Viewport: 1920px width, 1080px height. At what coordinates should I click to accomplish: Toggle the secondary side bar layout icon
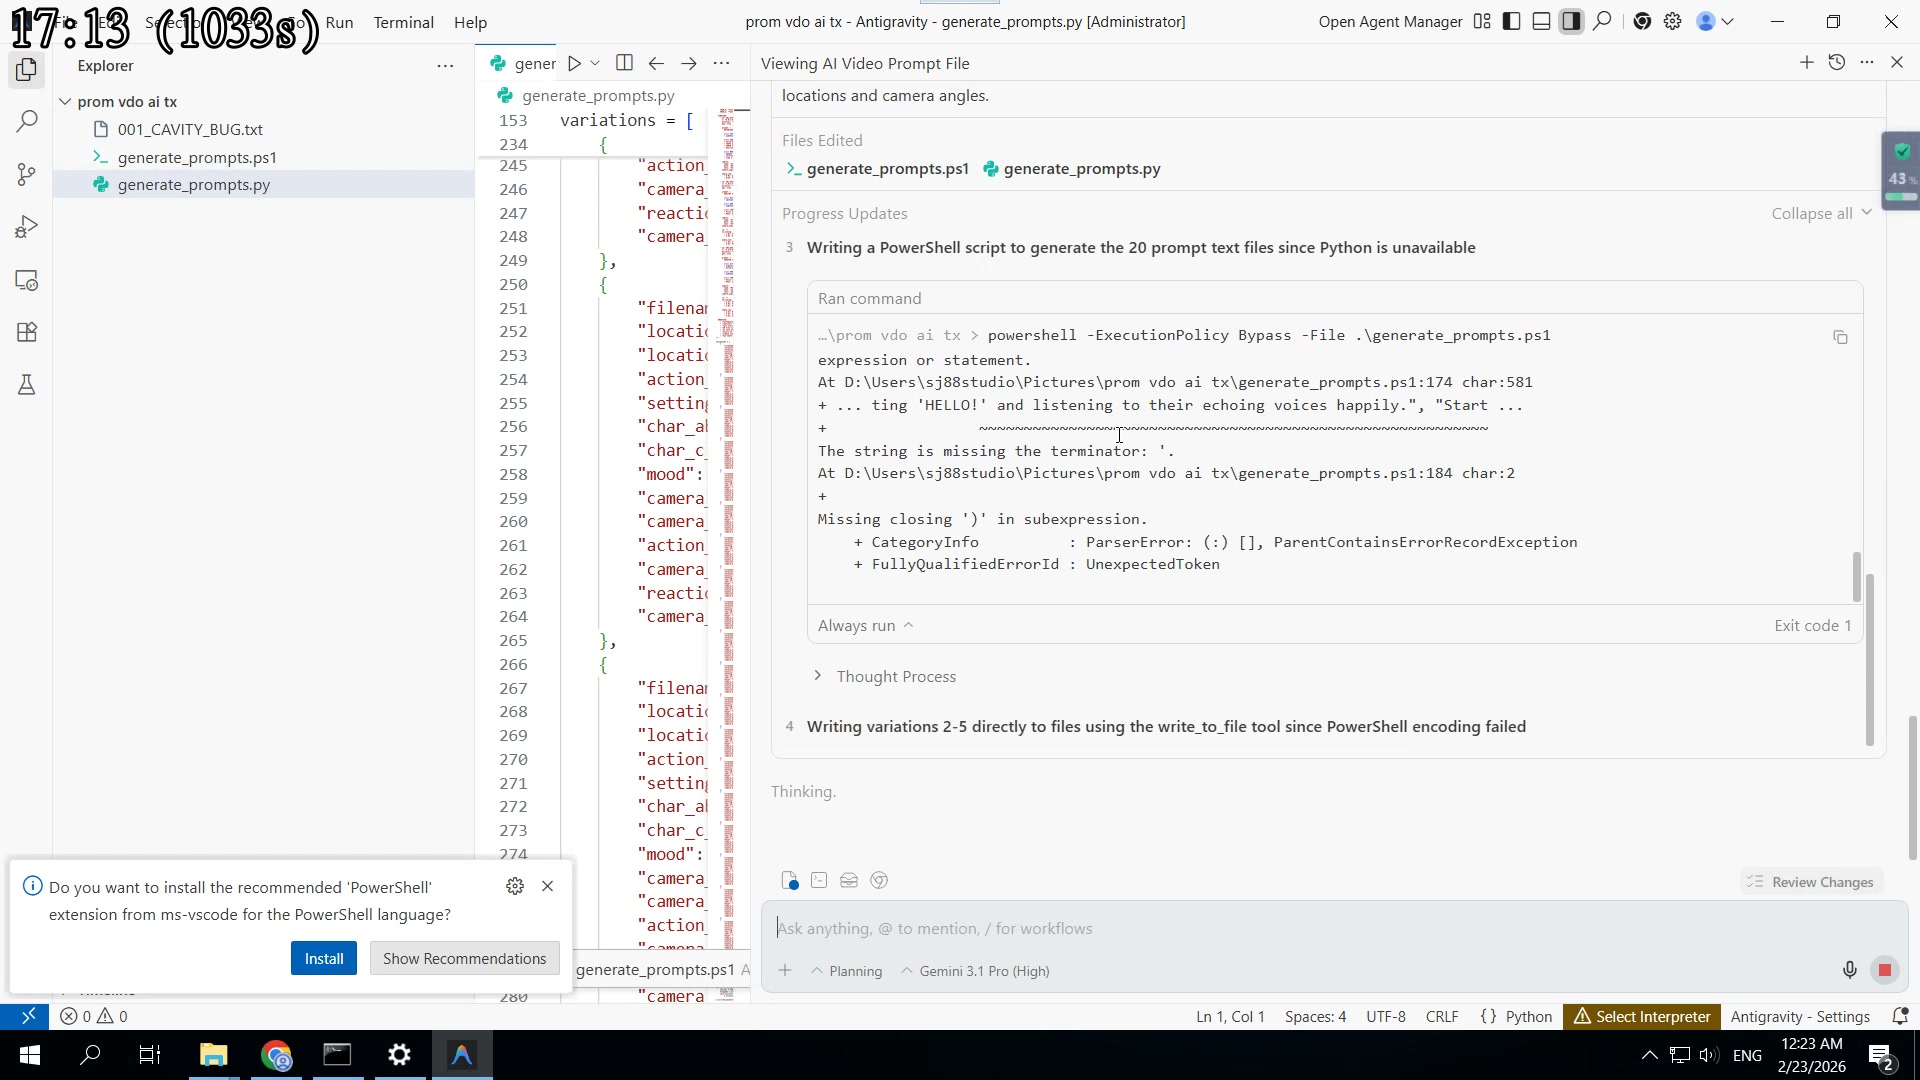pos(1572,22)
